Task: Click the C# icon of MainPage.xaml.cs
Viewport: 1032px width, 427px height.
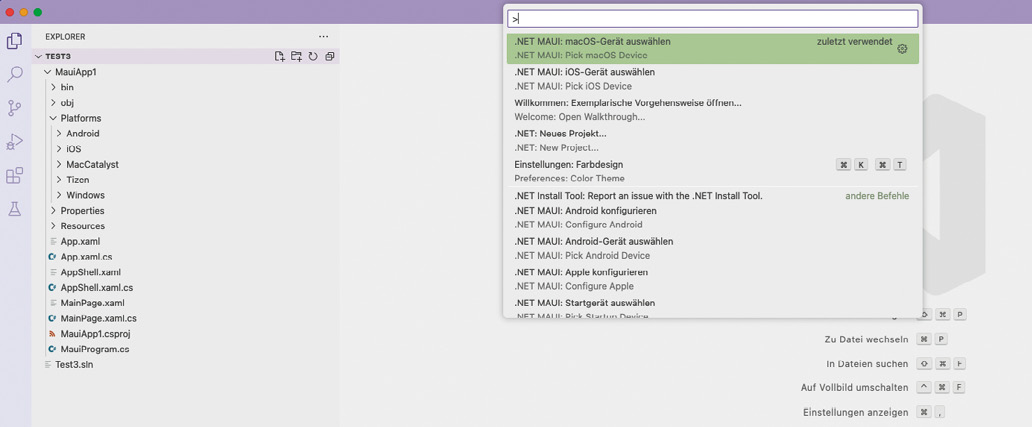Action: click(x=52, y=318)
